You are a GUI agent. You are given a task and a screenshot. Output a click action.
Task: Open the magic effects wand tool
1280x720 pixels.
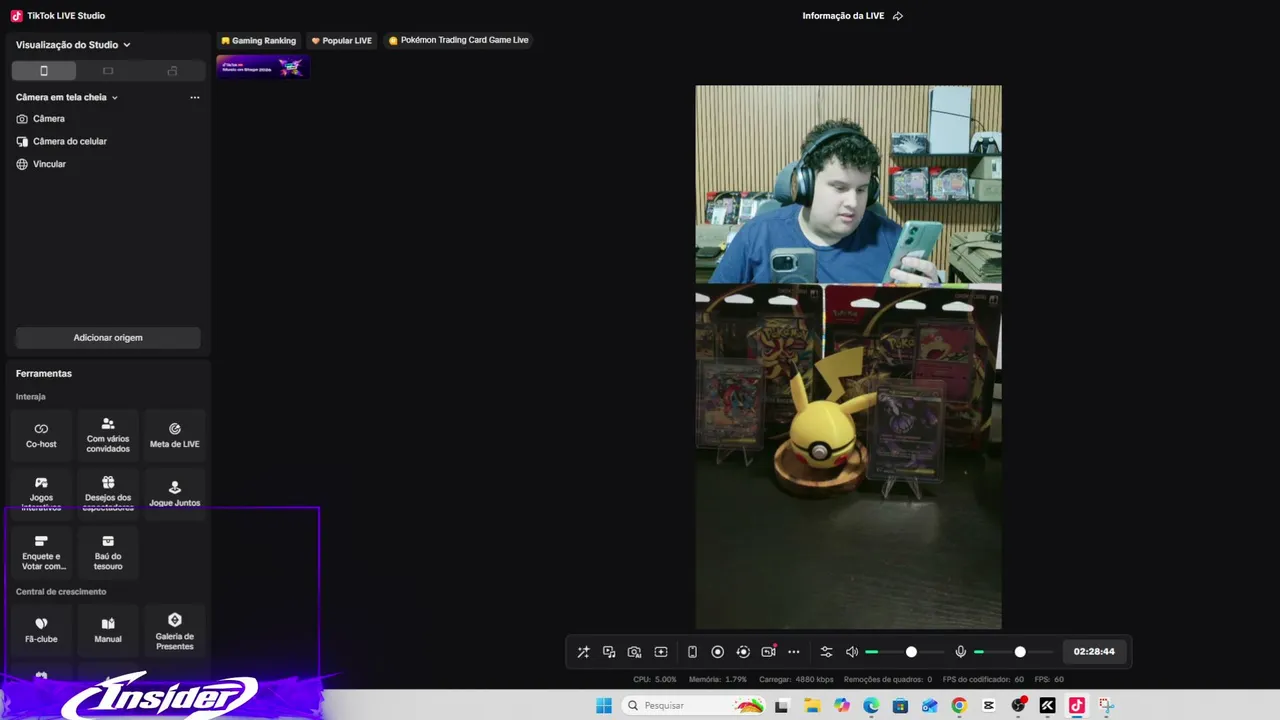[584, 652]
